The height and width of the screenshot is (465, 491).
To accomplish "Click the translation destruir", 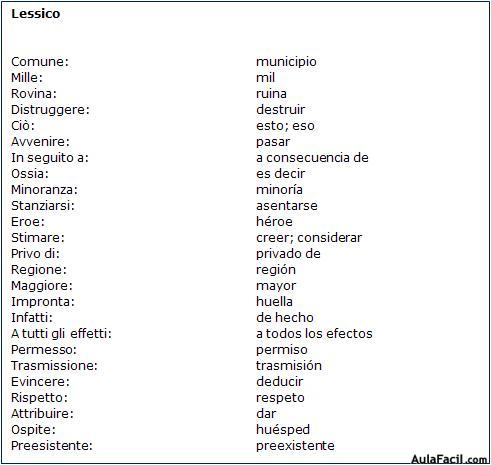I will point(281,110).
